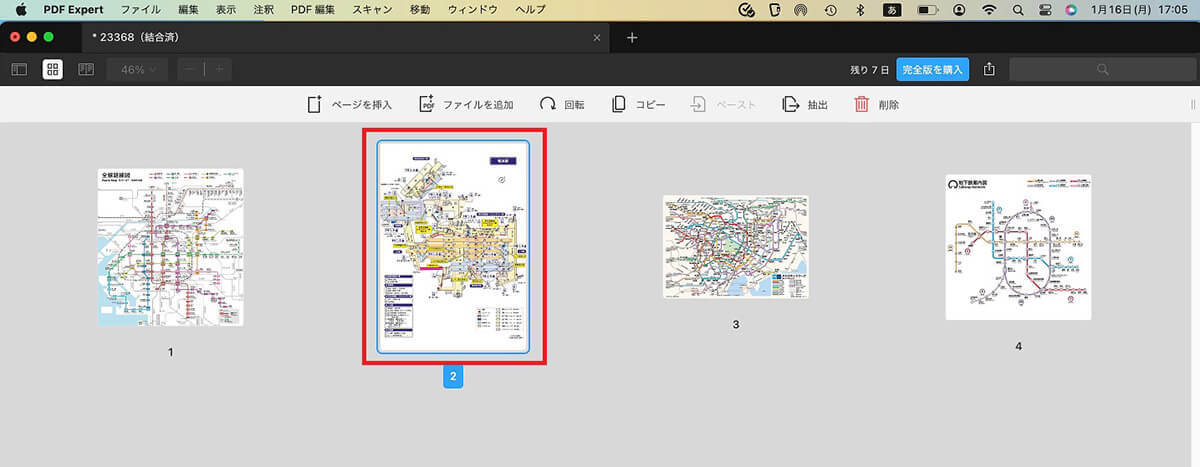The image size is (1200, 467).
Task: Select page 1 thumbnail
Action: [x=170, y=247]
